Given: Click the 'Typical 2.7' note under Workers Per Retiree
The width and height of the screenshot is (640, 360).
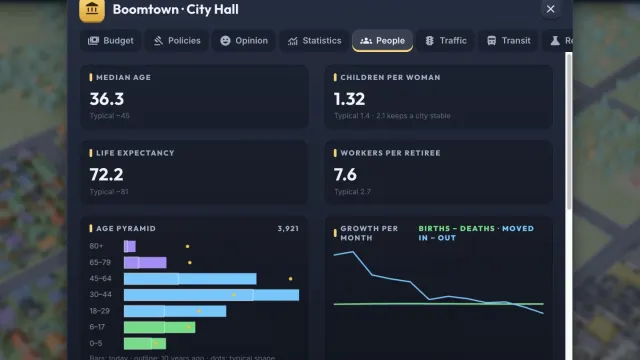Looking at the screenshot, I should (352, 192).
